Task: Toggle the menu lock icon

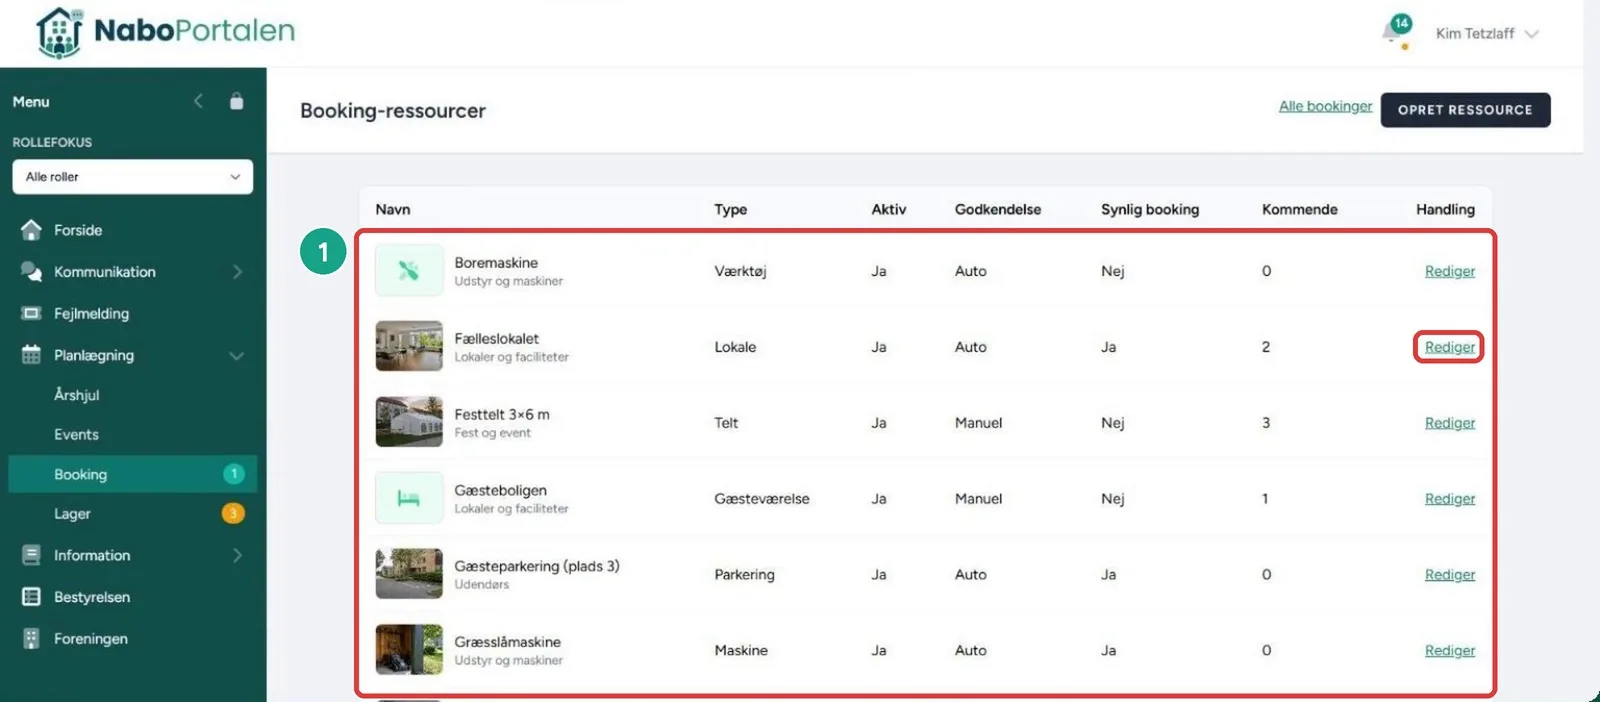Action: point(236,101)
